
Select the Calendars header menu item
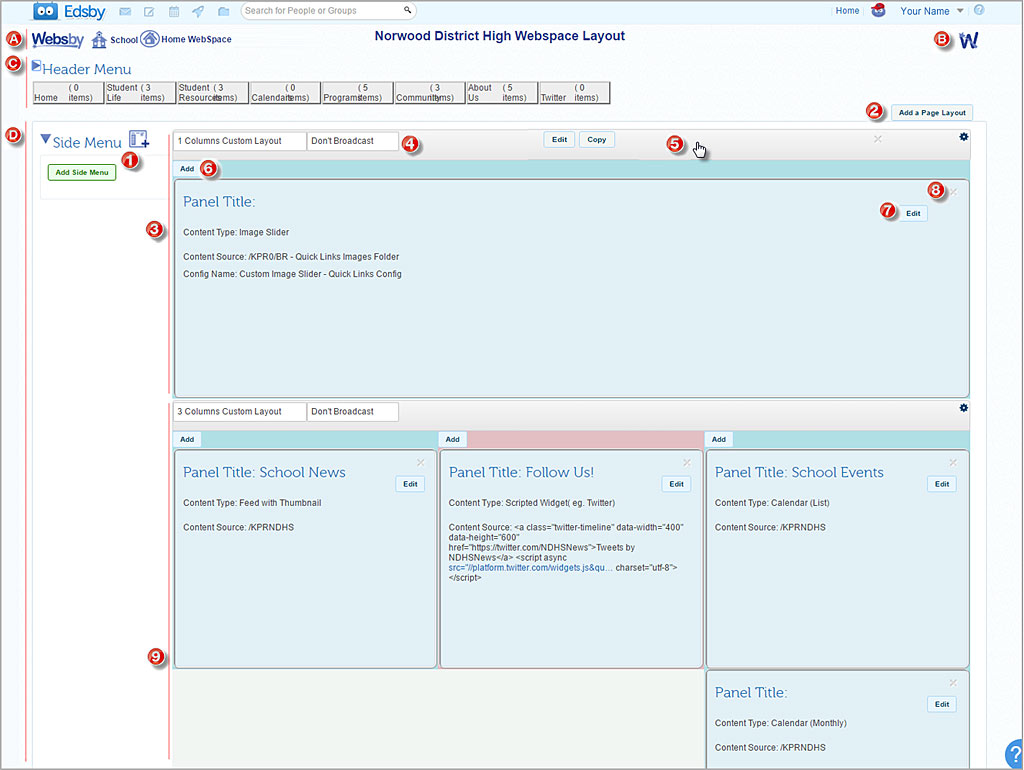pyautogui.click(x=285, y=93)
